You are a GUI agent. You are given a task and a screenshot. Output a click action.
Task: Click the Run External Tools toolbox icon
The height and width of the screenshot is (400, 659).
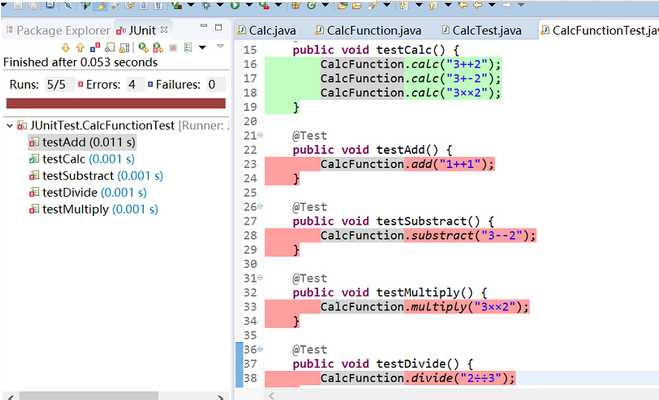(264, 5)
